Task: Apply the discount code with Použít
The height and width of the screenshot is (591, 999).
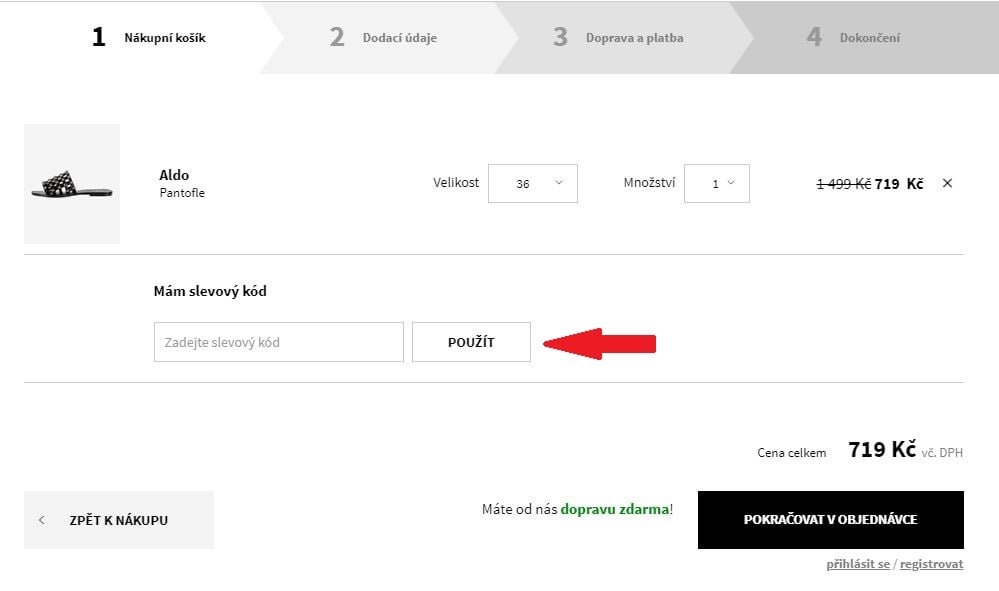Action: tap(471, 342)
